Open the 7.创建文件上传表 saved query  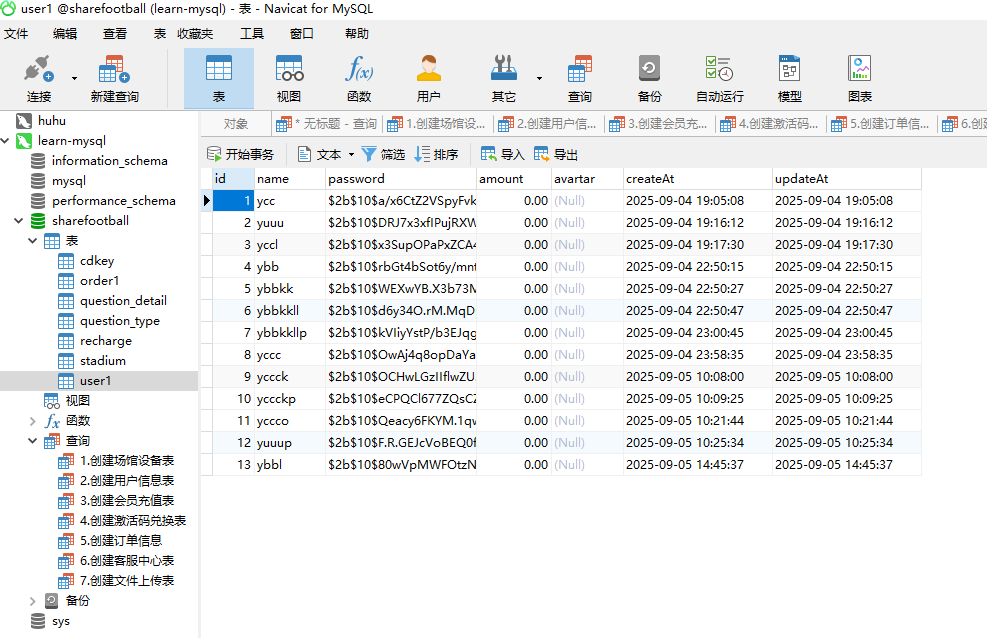pos(127,581)
